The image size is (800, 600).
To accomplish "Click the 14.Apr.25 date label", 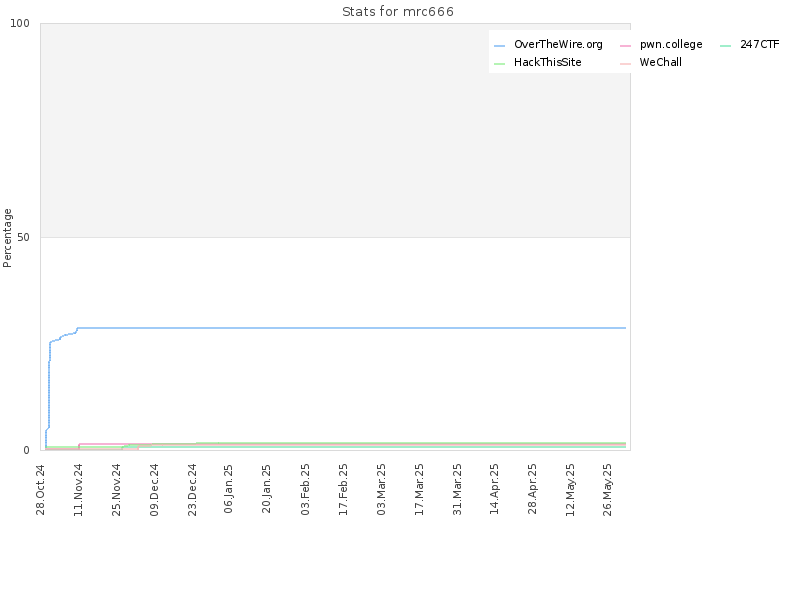I will pyautogui.click(x=494, y=489).
